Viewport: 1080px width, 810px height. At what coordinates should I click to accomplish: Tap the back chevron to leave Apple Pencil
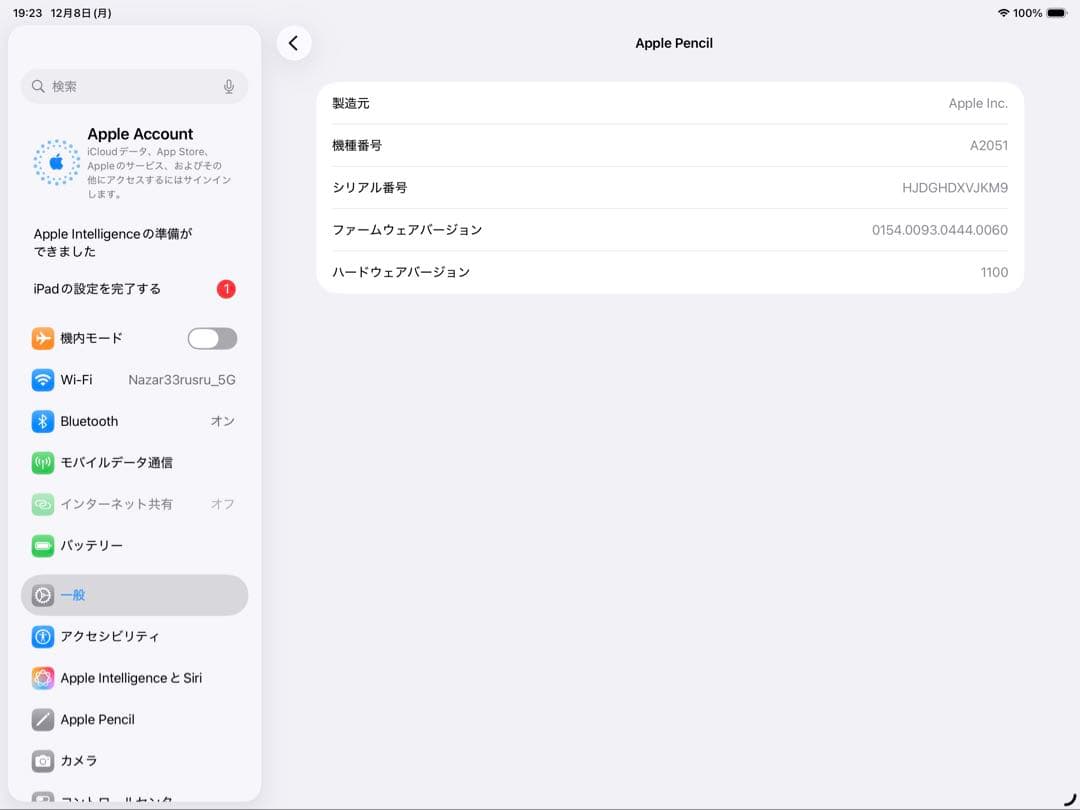(294, 43)
